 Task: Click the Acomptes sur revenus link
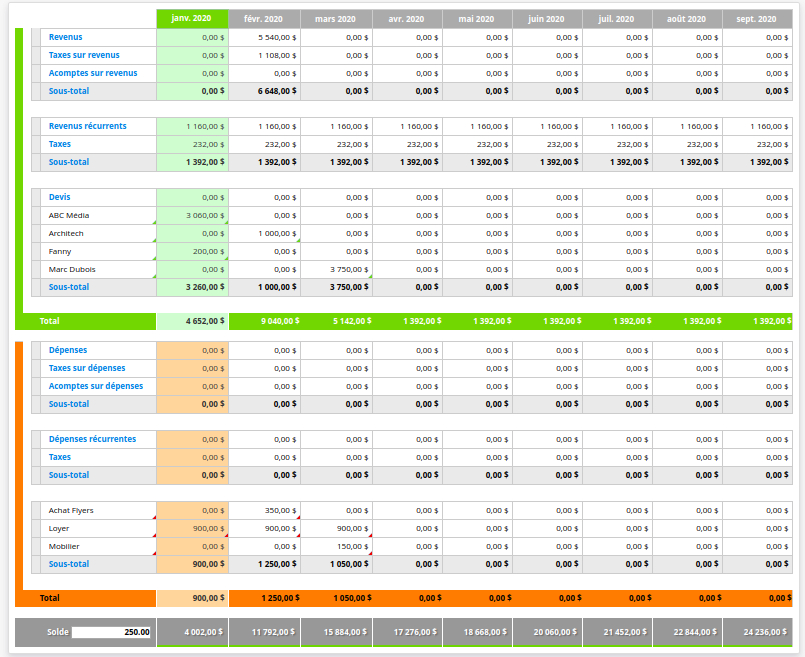click(93, 73)
